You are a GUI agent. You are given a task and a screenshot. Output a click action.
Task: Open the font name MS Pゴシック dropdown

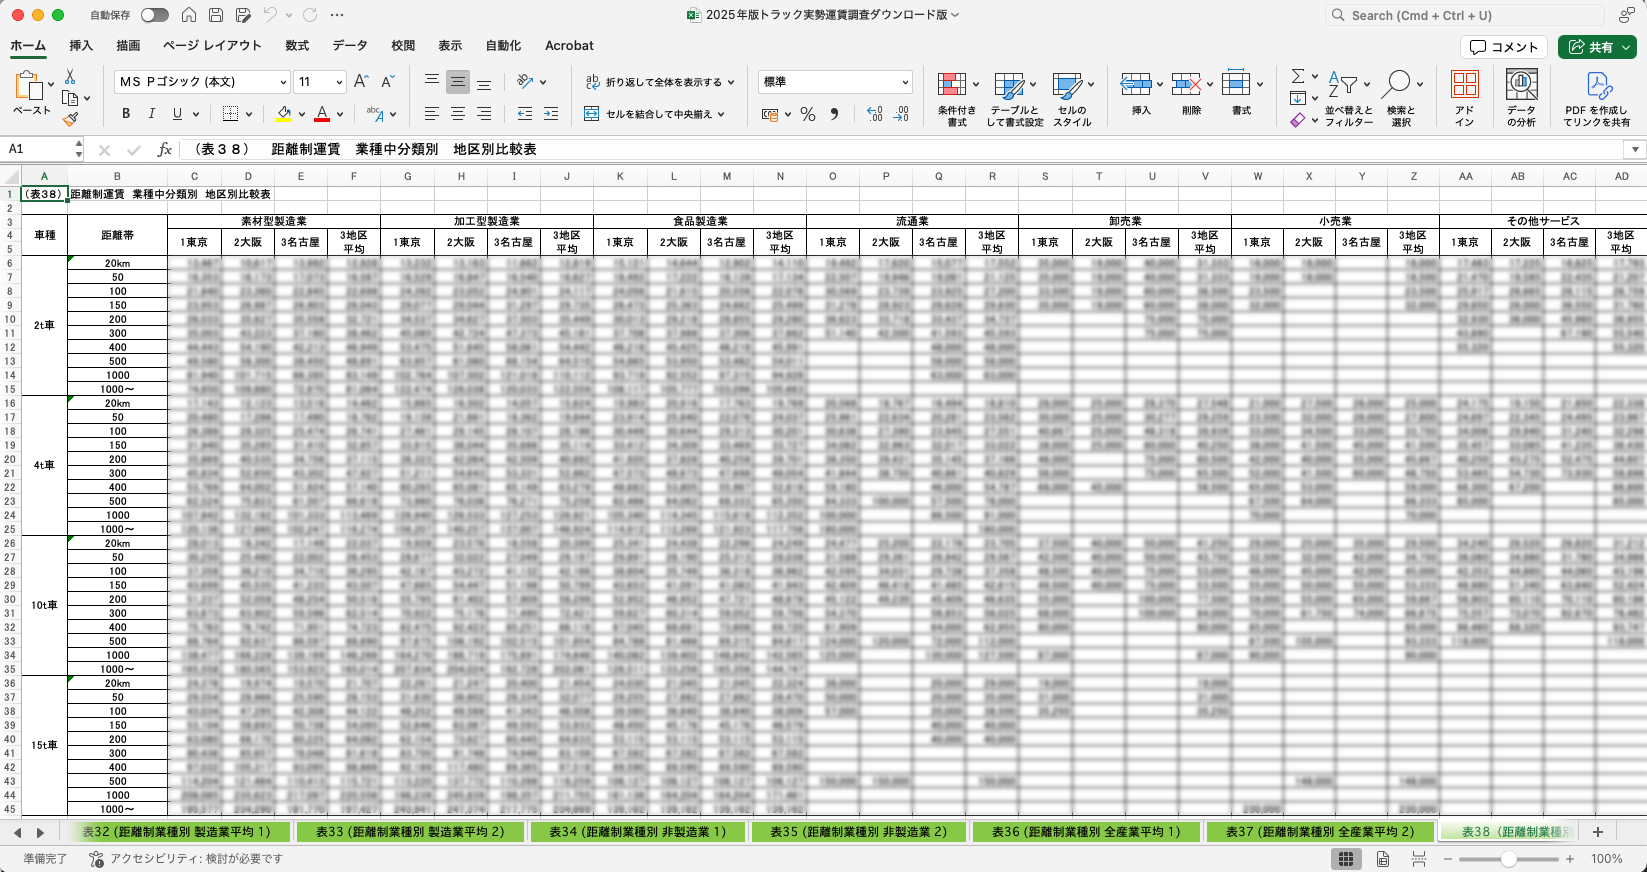(x=284, y=82)
